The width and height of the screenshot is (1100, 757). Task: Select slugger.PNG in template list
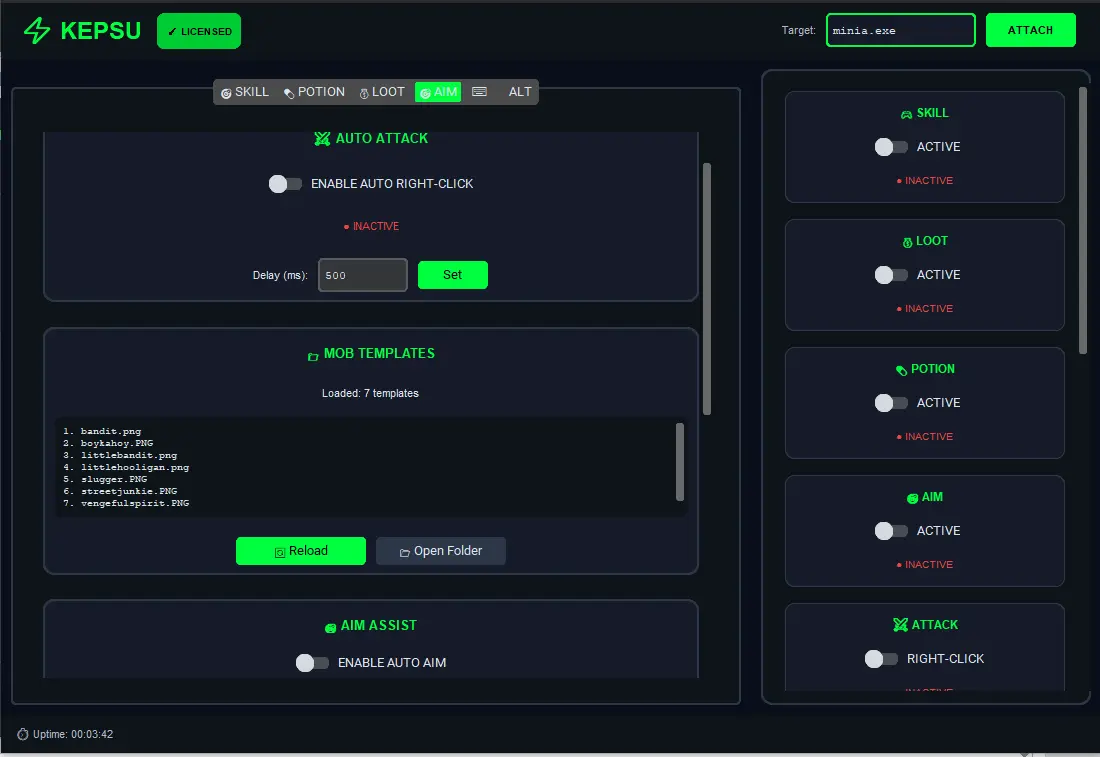tap(105, 479)
